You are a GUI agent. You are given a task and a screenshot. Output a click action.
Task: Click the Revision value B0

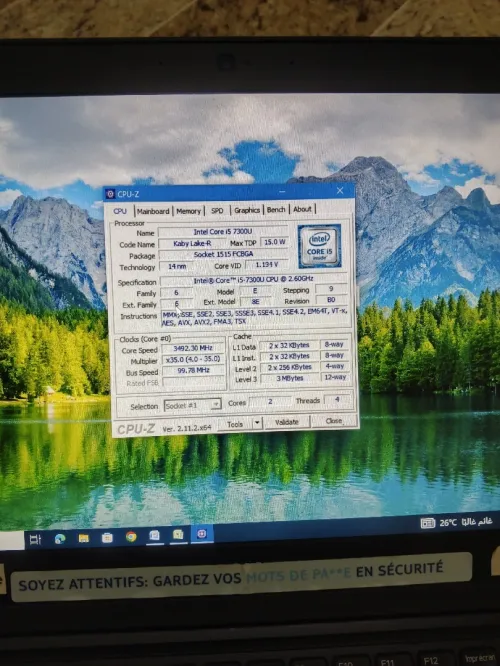click(x=331, y=300)
